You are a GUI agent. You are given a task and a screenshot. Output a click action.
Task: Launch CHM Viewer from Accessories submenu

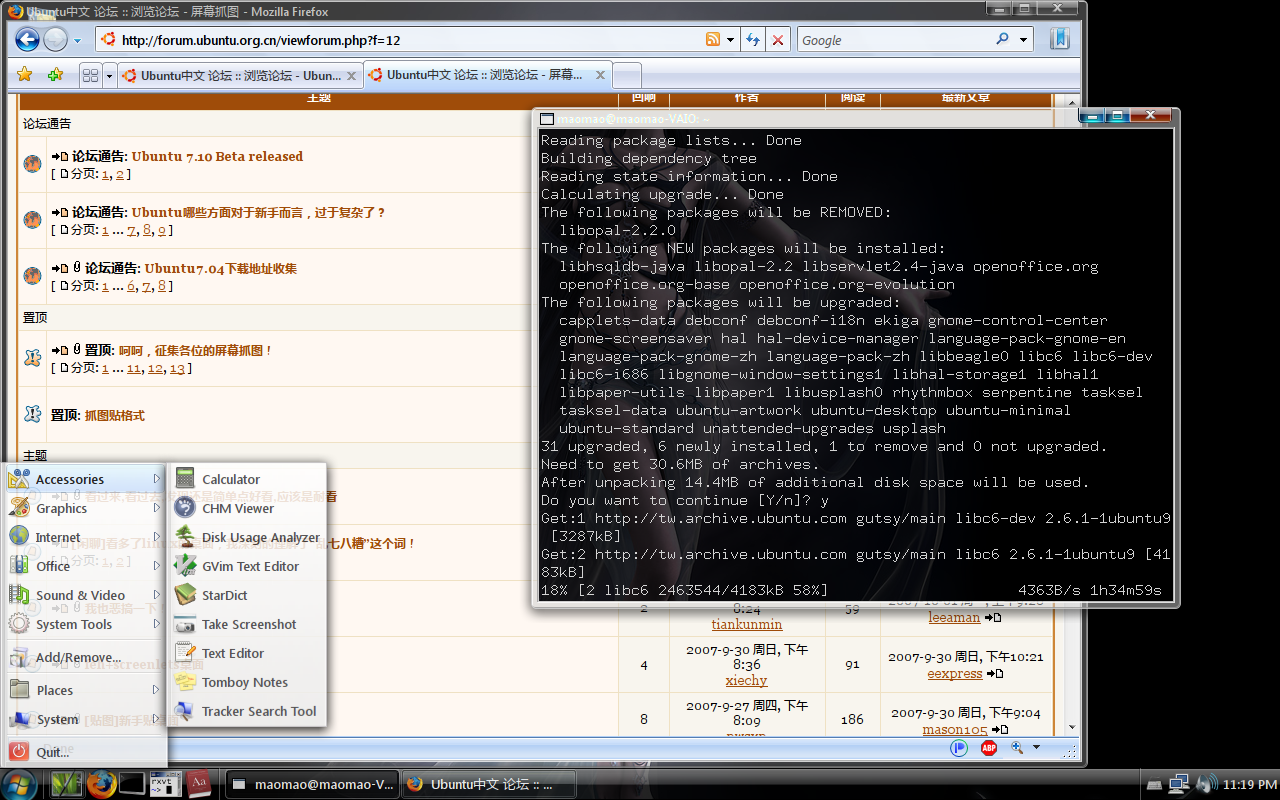pos(247,508)
